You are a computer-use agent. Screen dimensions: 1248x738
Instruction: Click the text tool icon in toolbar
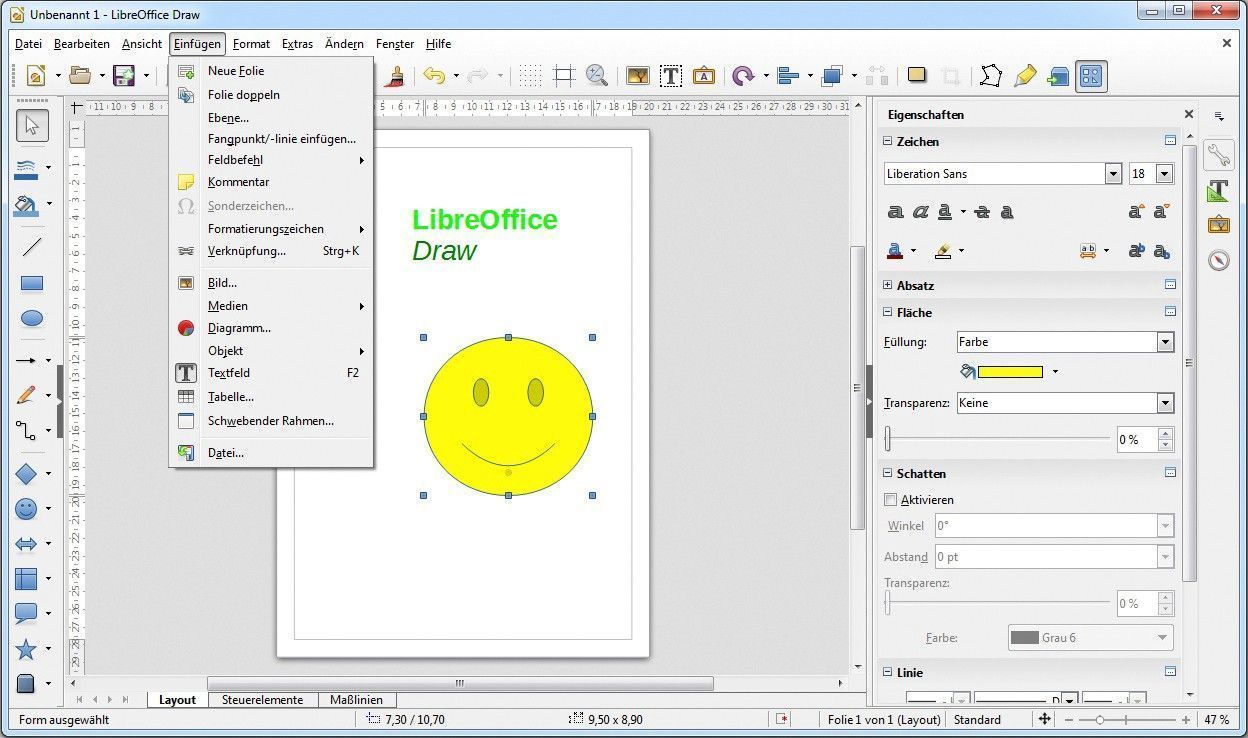[670, 76]
